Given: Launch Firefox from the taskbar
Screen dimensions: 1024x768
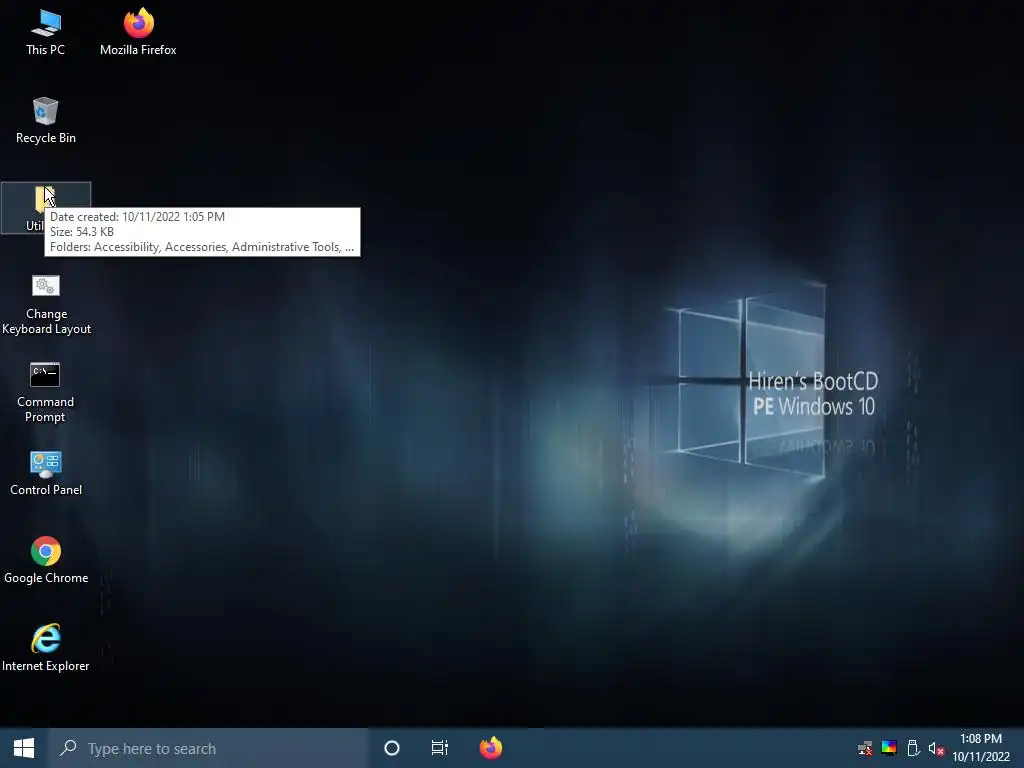Looking at the screenshot, I should click(x=490, y=748).
